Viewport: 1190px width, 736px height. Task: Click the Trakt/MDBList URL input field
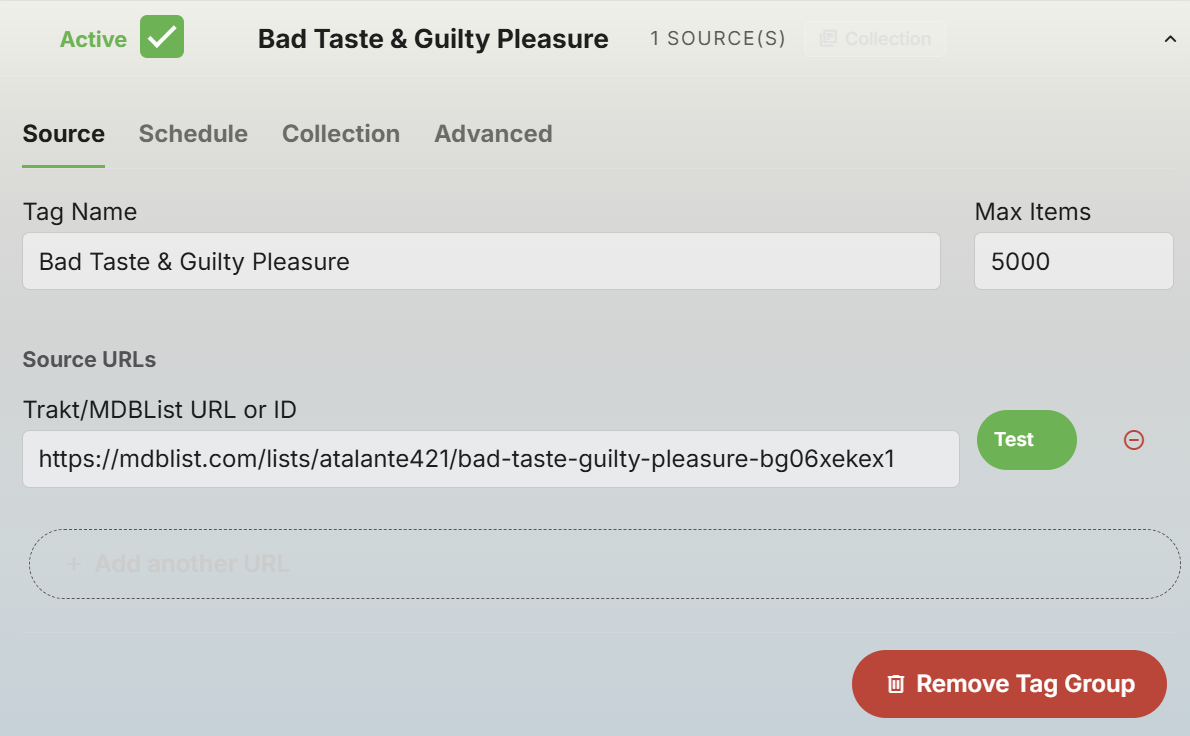(x=490, y=459)
